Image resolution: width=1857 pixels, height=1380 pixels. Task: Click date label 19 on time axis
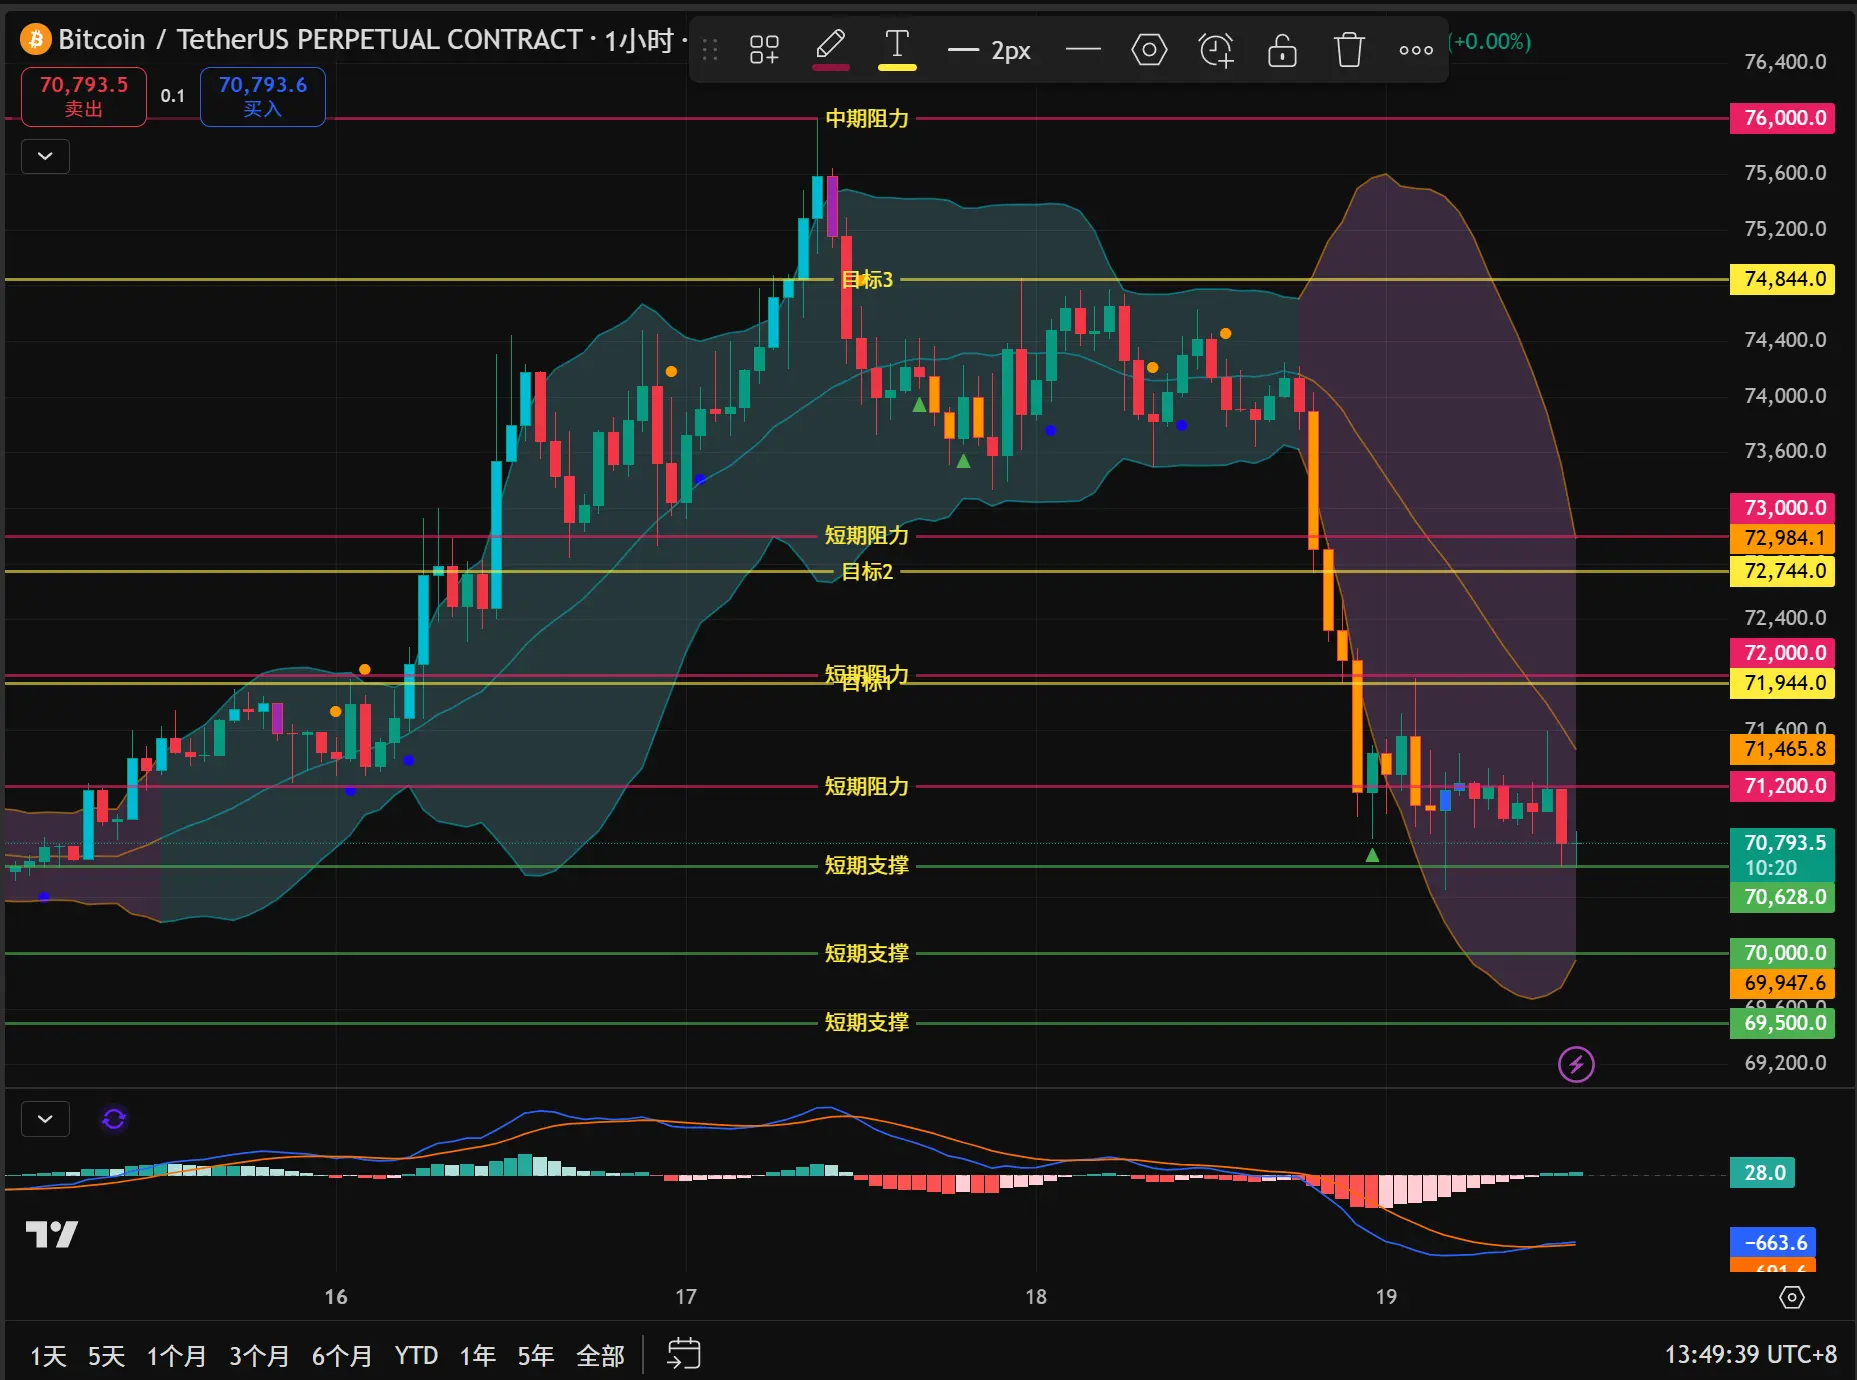point(1386,1297)
